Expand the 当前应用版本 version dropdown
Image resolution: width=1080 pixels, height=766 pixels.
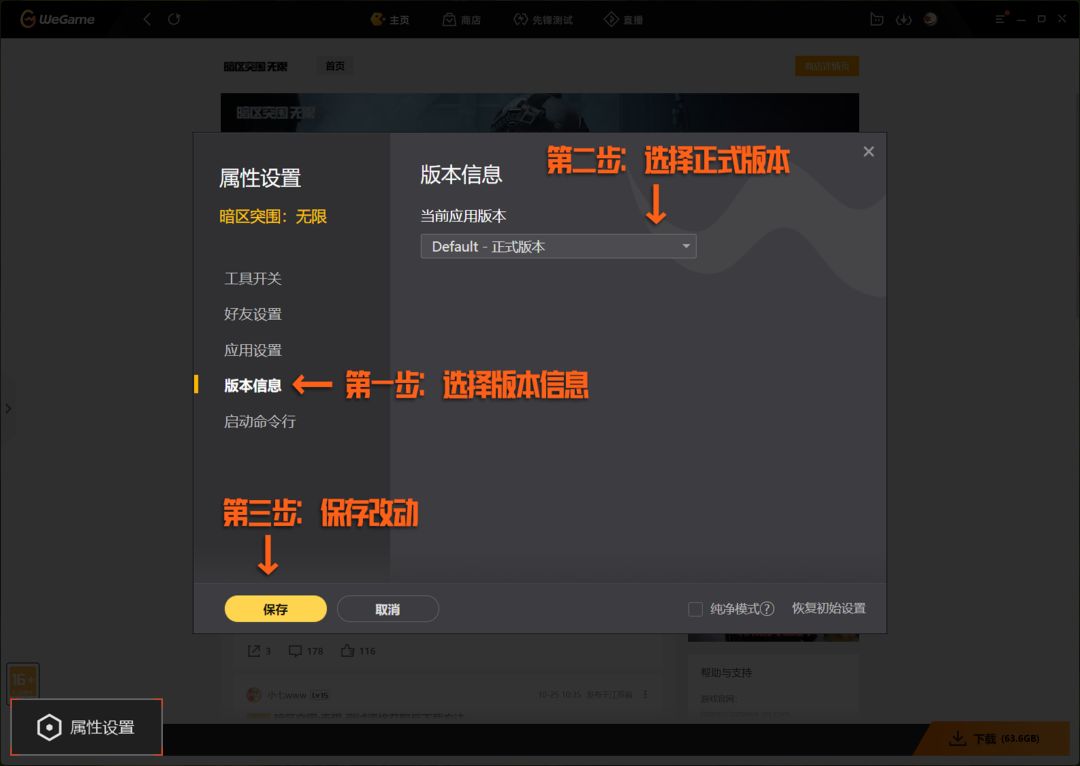(559, 247)
